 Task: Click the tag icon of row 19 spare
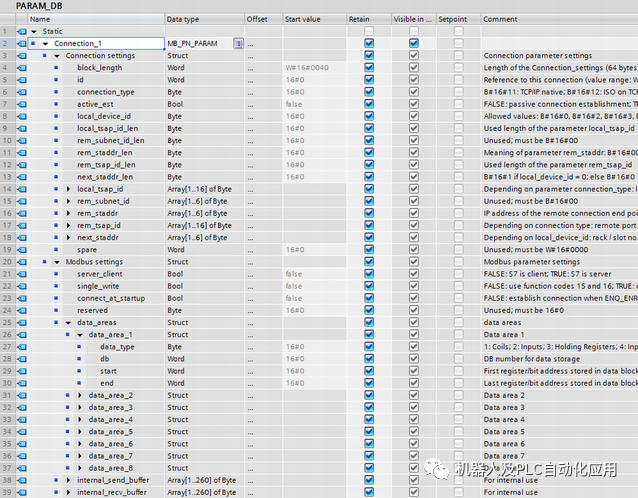tap(22, 250)
